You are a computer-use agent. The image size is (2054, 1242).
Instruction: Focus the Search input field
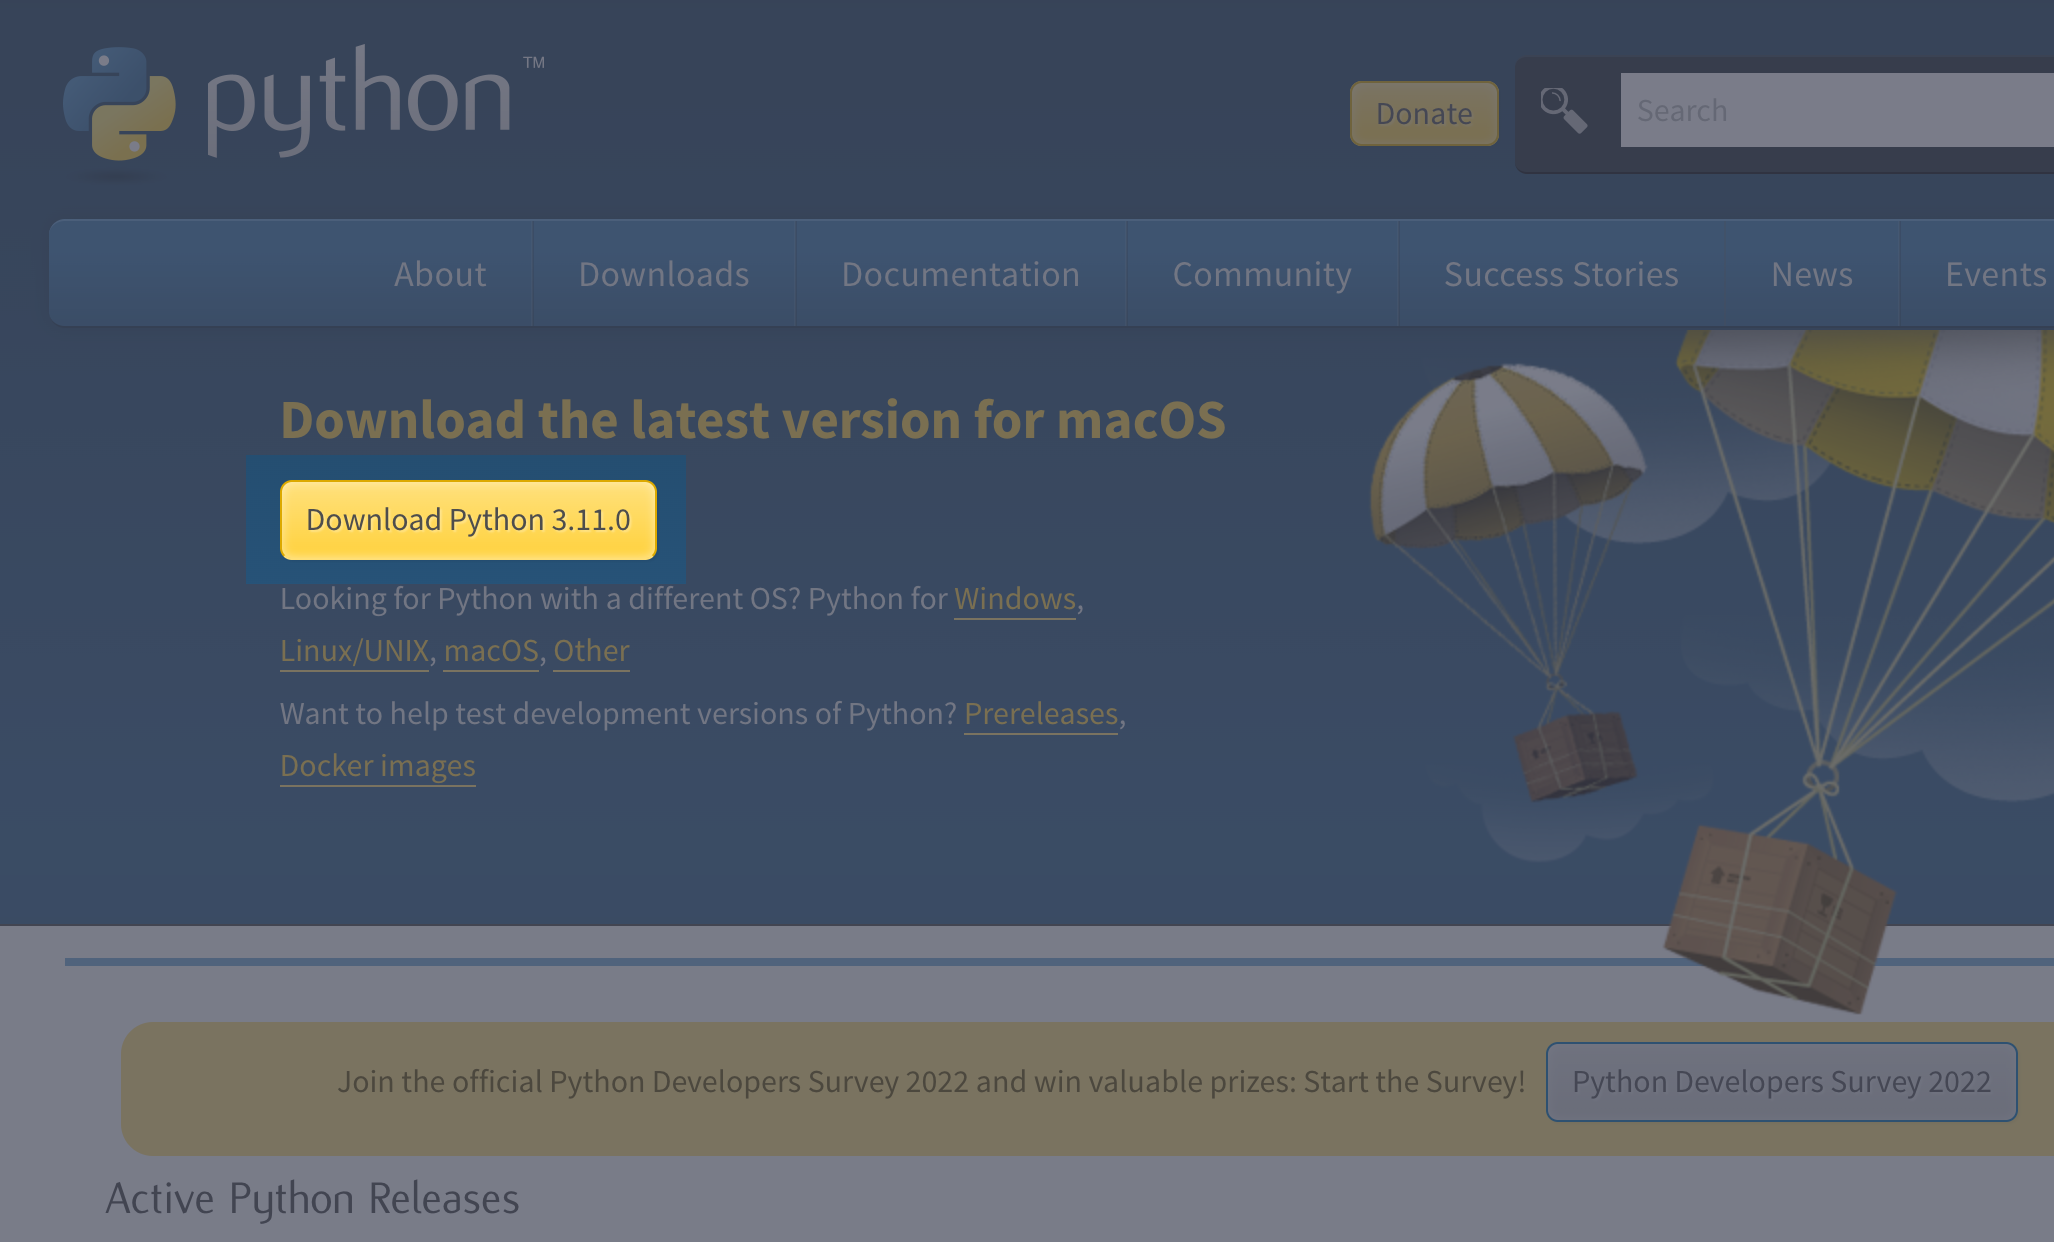[1837, 110]
